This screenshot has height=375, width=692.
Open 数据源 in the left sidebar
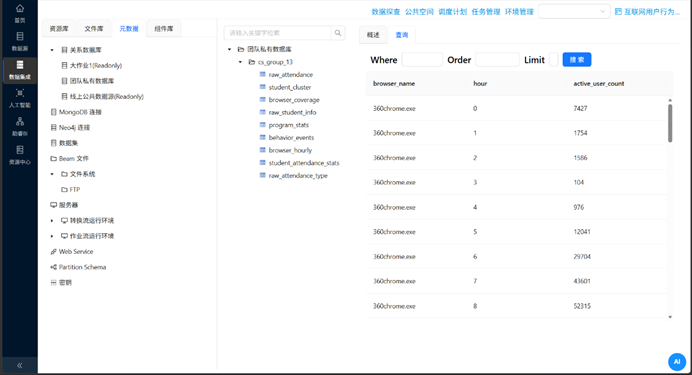click(20, 41)
